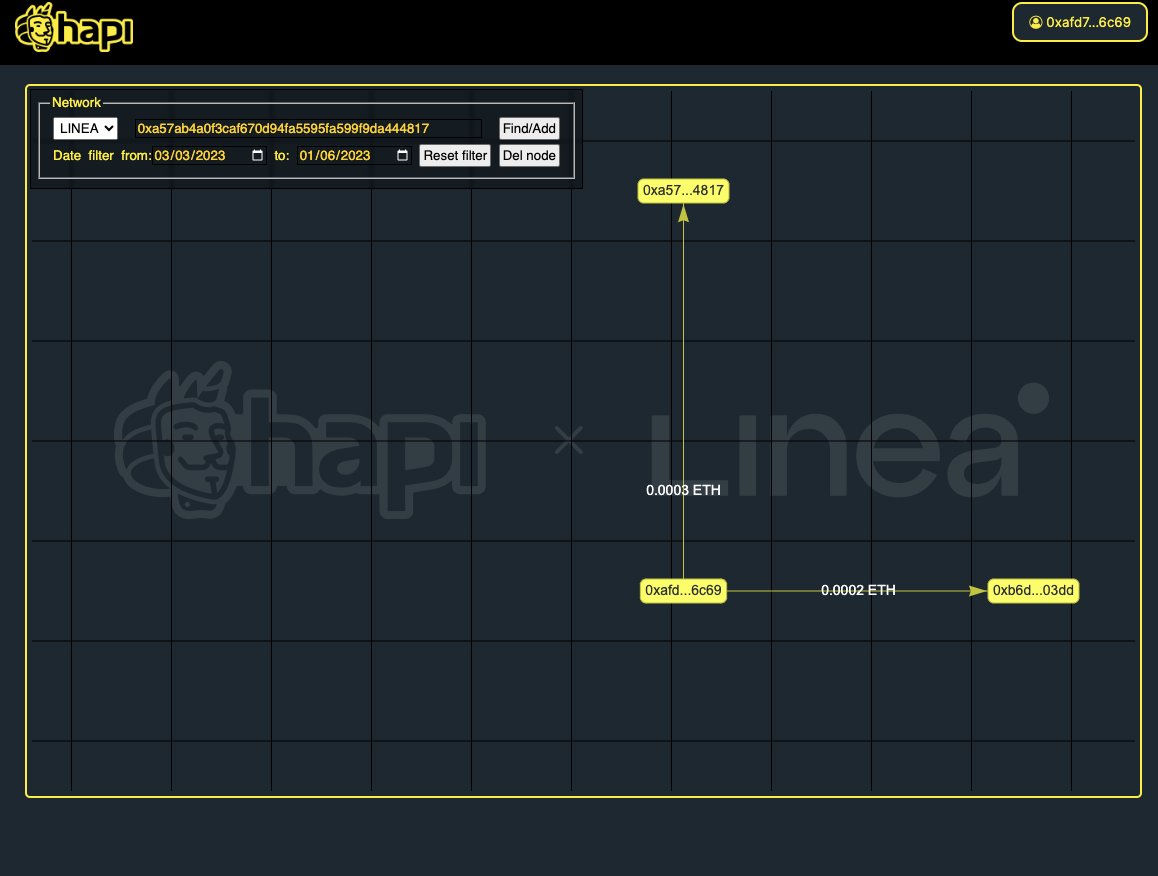
Task: Select node 0xb6d...03dd in graph
Action: pos(1033,590)
